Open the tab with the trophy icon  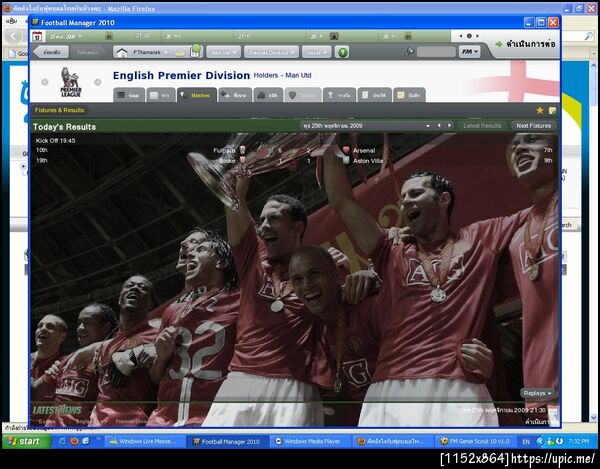(339, 95)
